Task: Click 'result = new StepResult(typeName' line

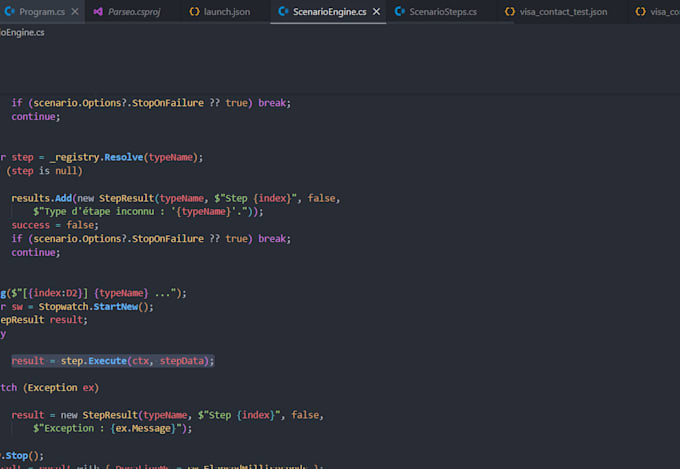Action: pos(167,415)
